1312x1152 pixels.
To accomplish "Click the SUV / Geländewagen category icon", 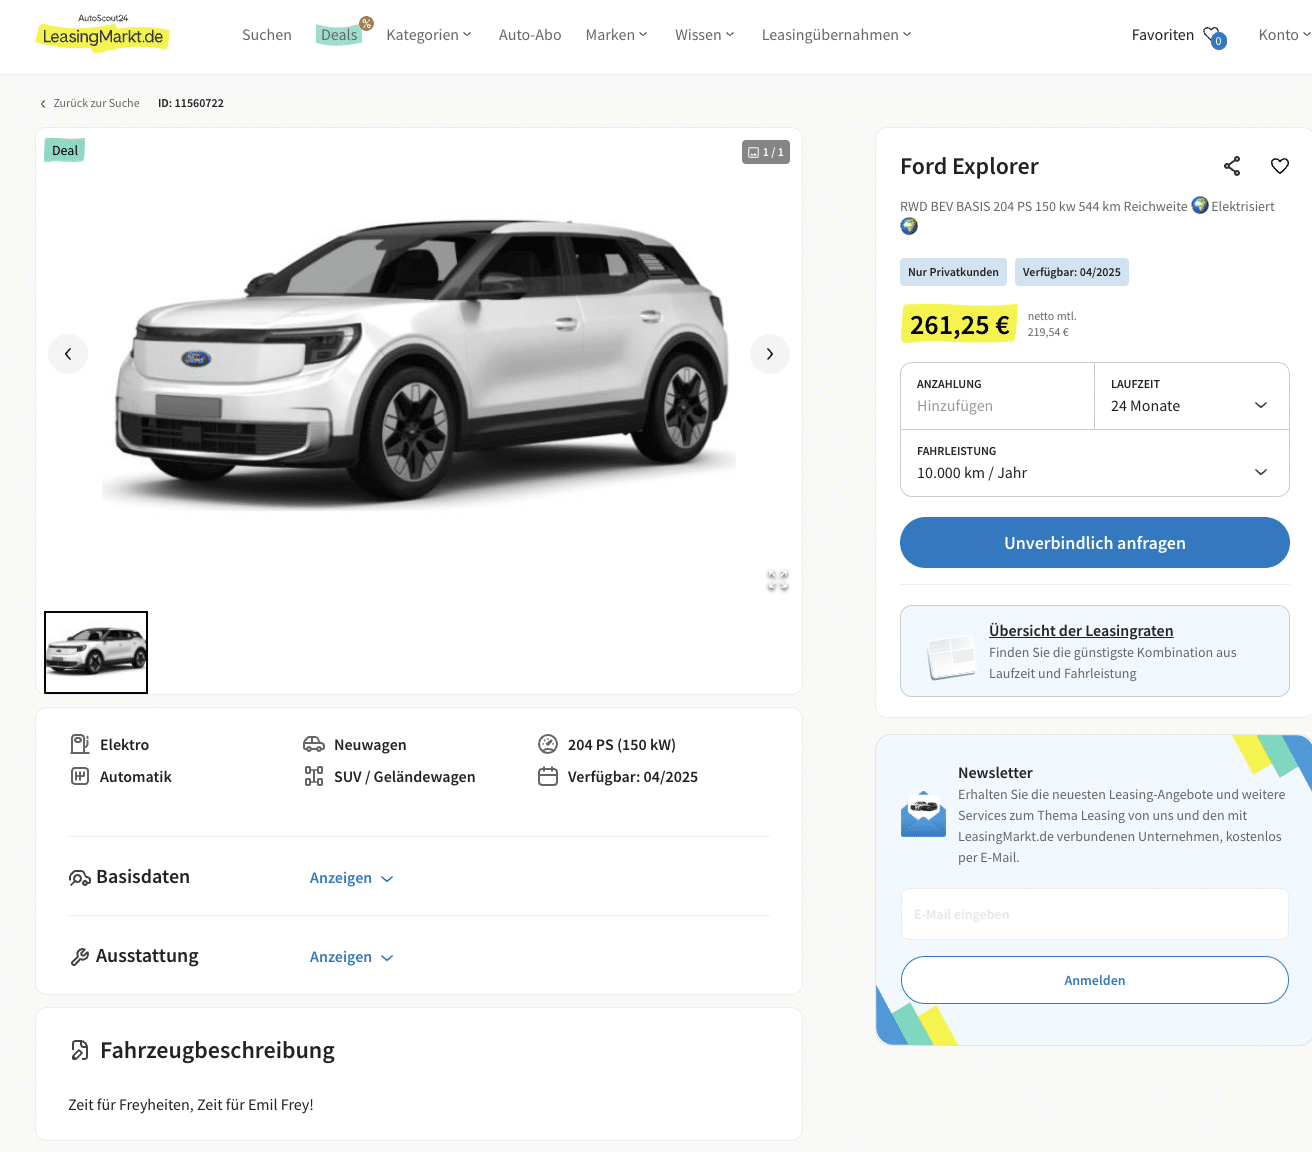I will click(314, 776).
